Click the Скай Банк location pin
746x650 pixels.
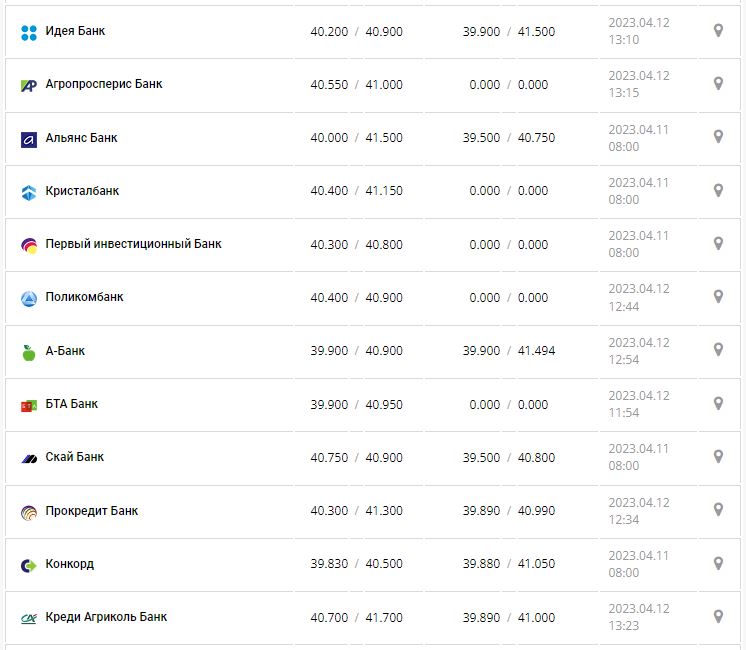[x=718, y=457]
